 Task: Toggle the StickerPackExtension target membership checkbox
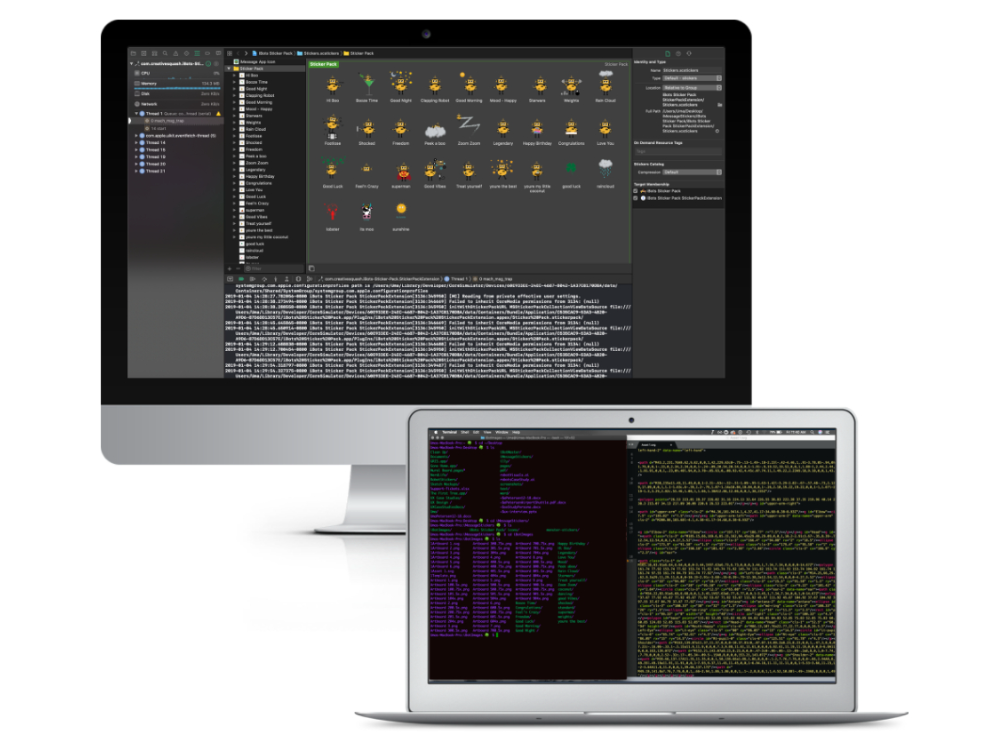(635, 198)
